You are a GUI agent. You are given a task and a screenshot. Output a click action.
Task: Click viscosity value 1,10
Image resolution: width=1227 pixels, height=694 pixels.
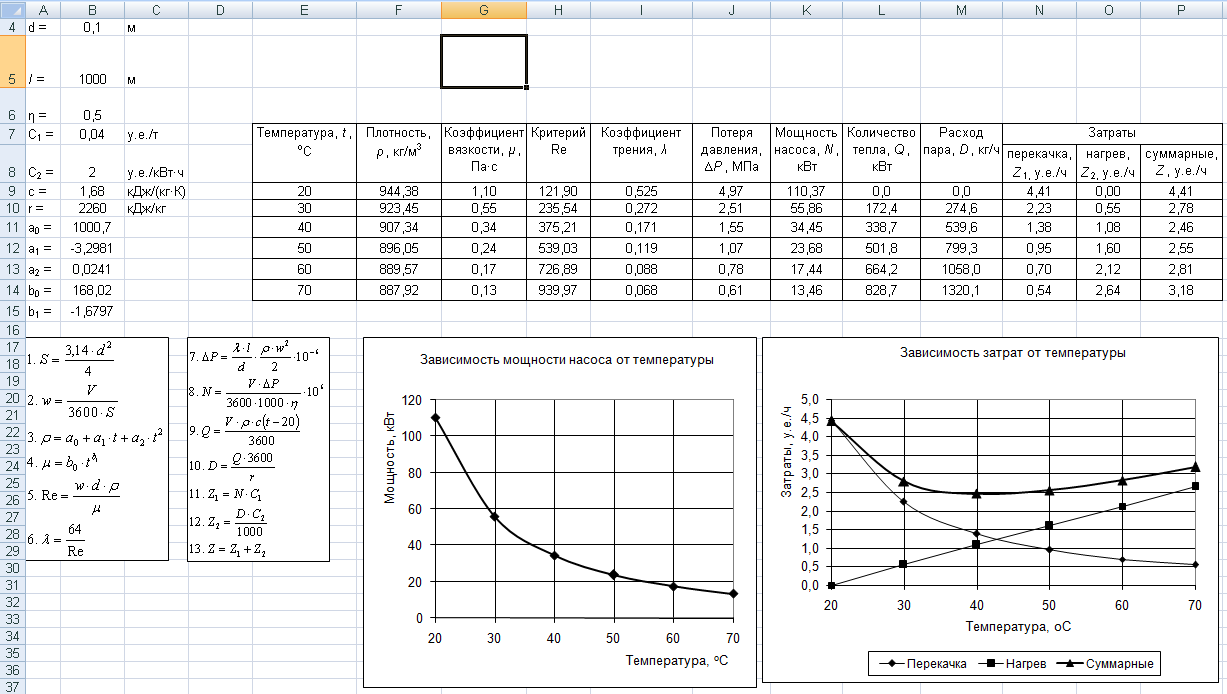coord(483,190)
